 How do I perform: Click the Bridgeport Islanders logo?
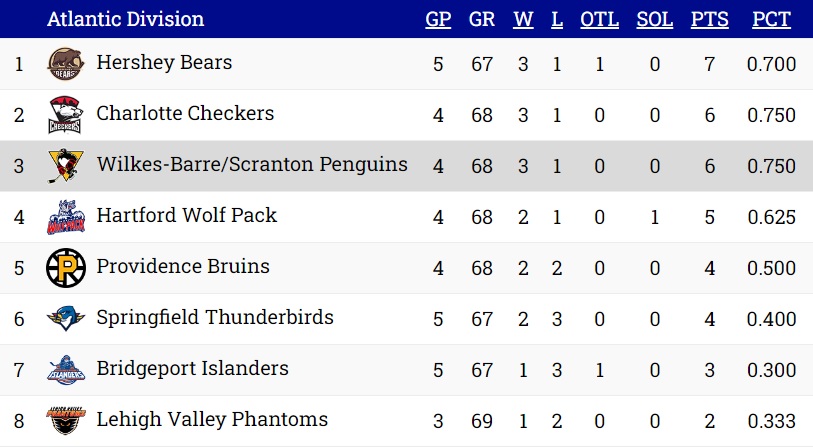pos(66,370)
